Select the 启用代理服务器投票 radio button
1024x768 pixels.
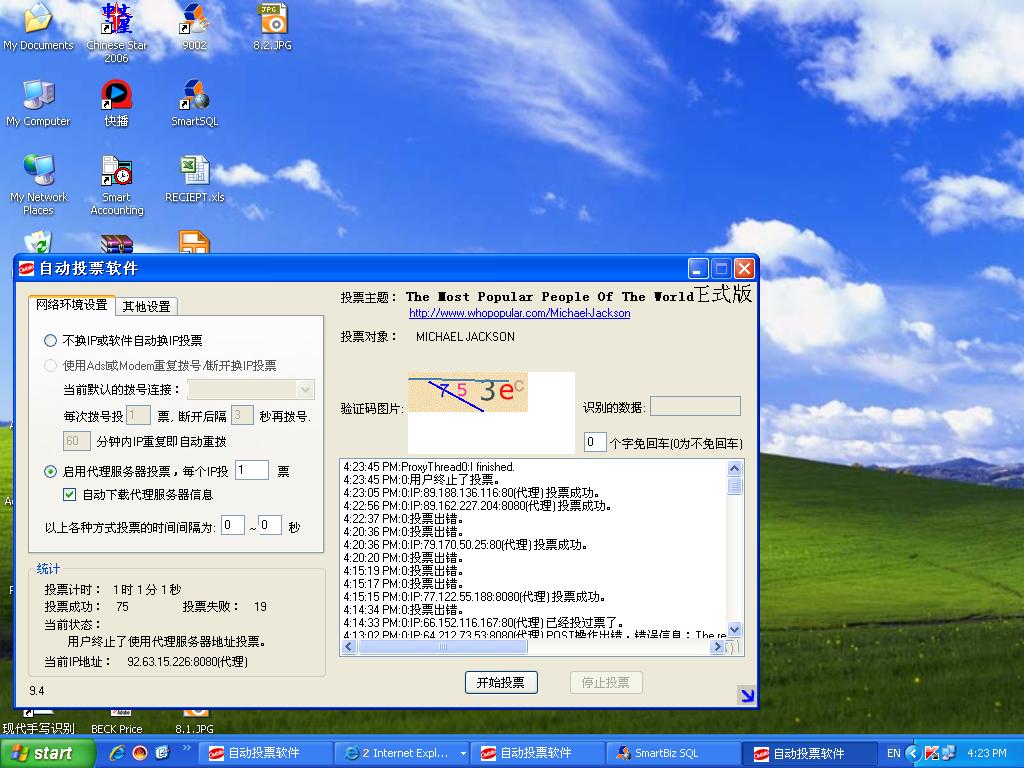click(51, 471)
